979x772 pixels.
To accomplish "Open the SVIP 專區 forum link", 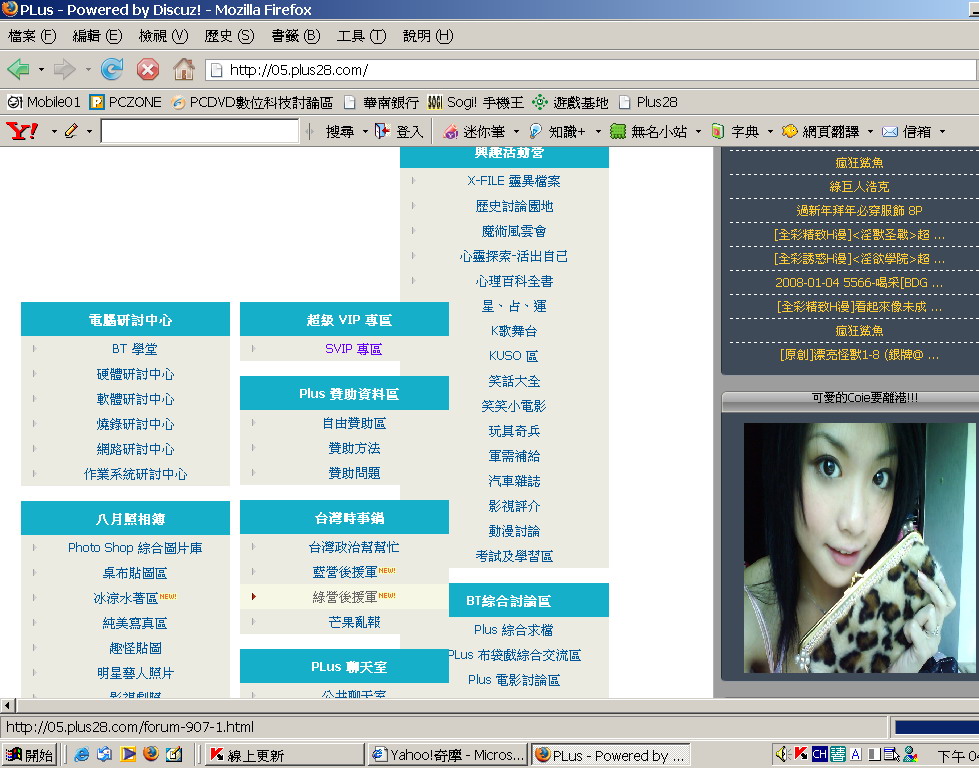I will point(353,349).
